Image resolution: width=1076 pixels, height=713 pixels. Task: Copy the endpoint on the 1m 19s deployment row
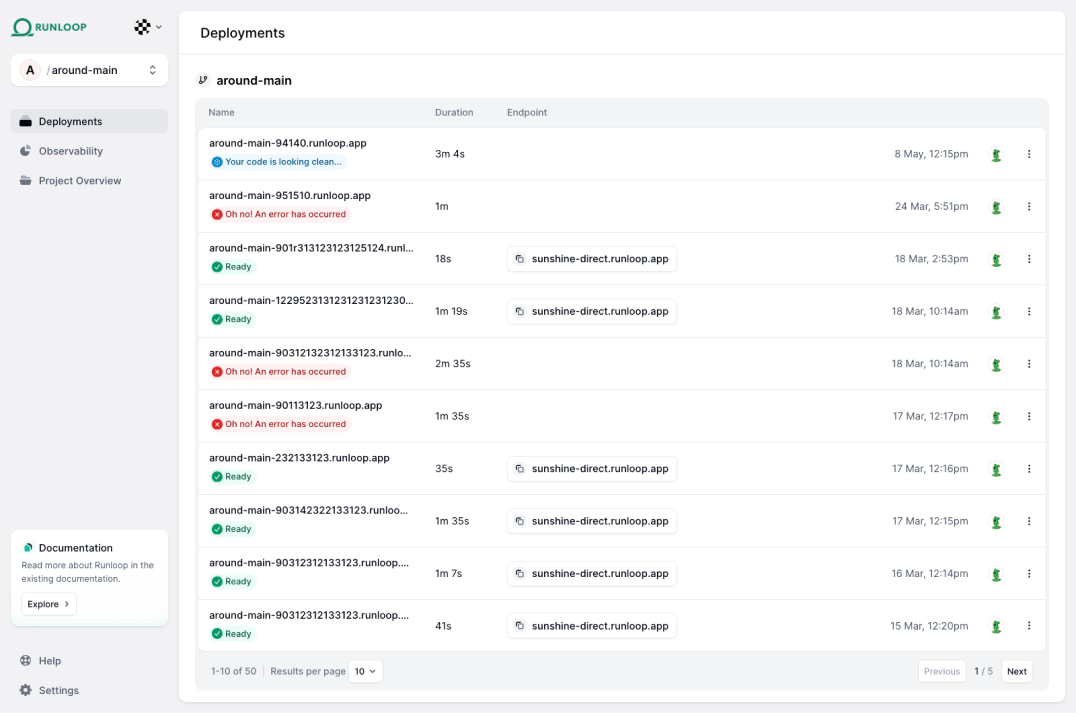pos(520,312)
